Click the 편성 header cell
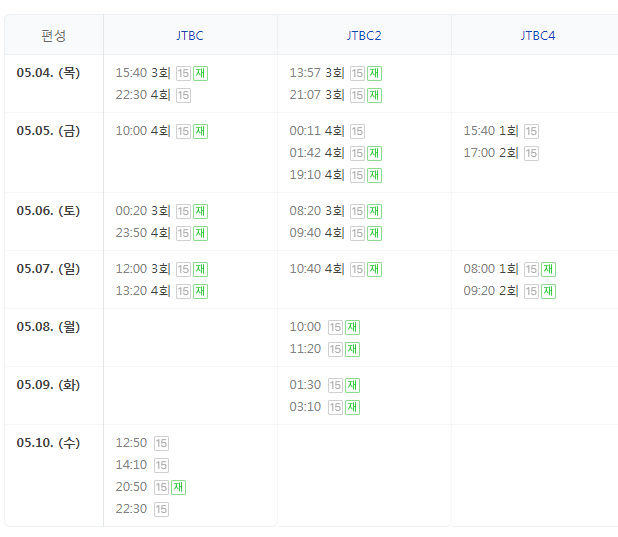The width and height of the screenshot is (618, 537). pos(54,35)
